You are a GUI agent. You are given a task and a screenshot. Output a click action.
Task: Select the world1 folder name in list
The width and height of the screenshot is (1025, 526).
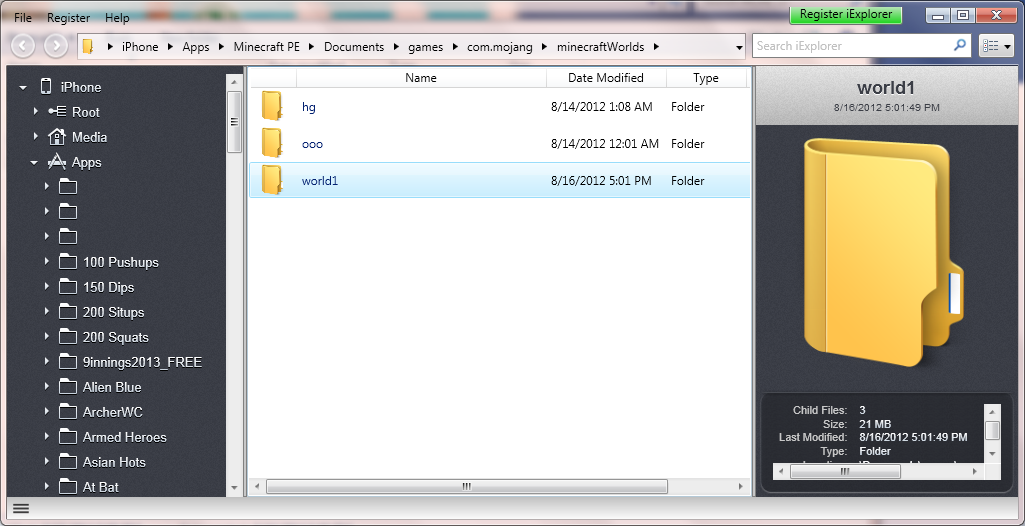(320, 181)
